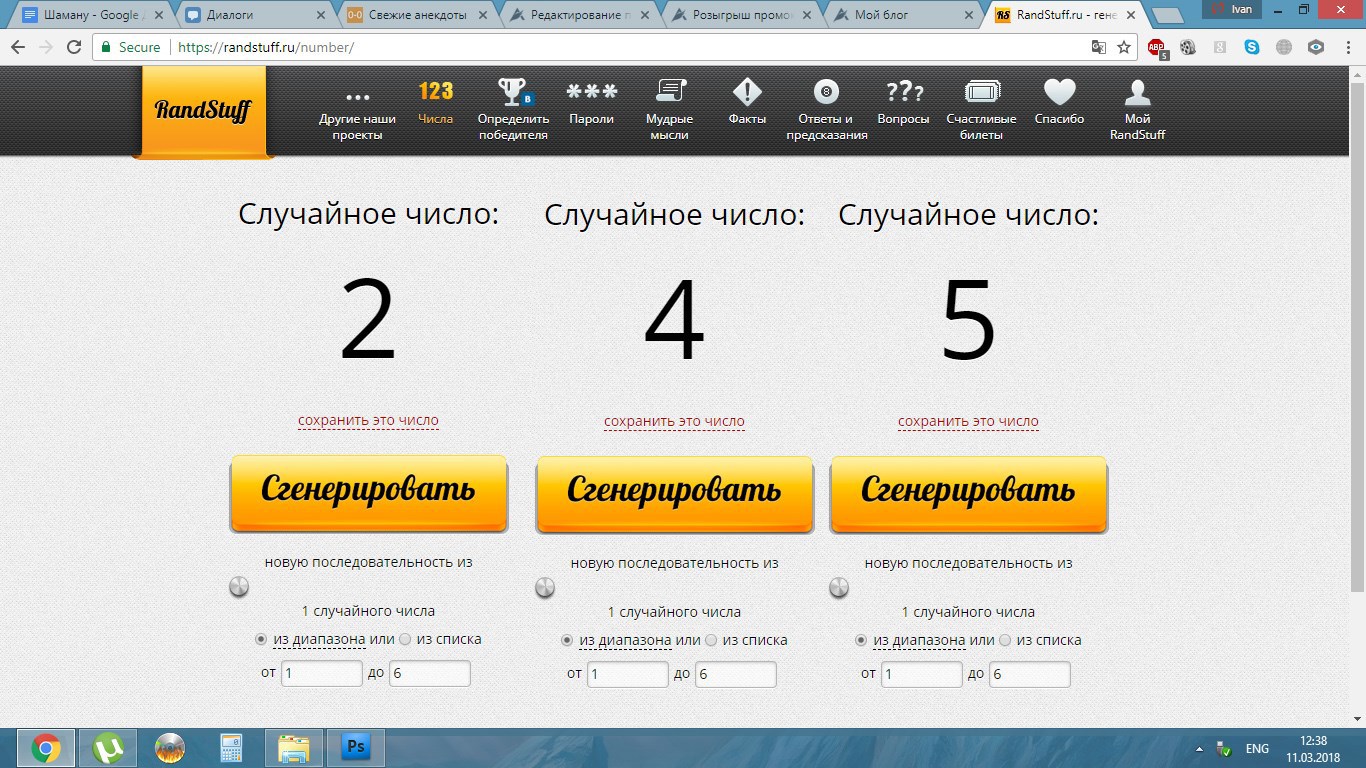The width and height of the screenshot is (1366, 768).
Task: Click the asterisks 'Пароли' icon
Action: click(x=591, y=93)
